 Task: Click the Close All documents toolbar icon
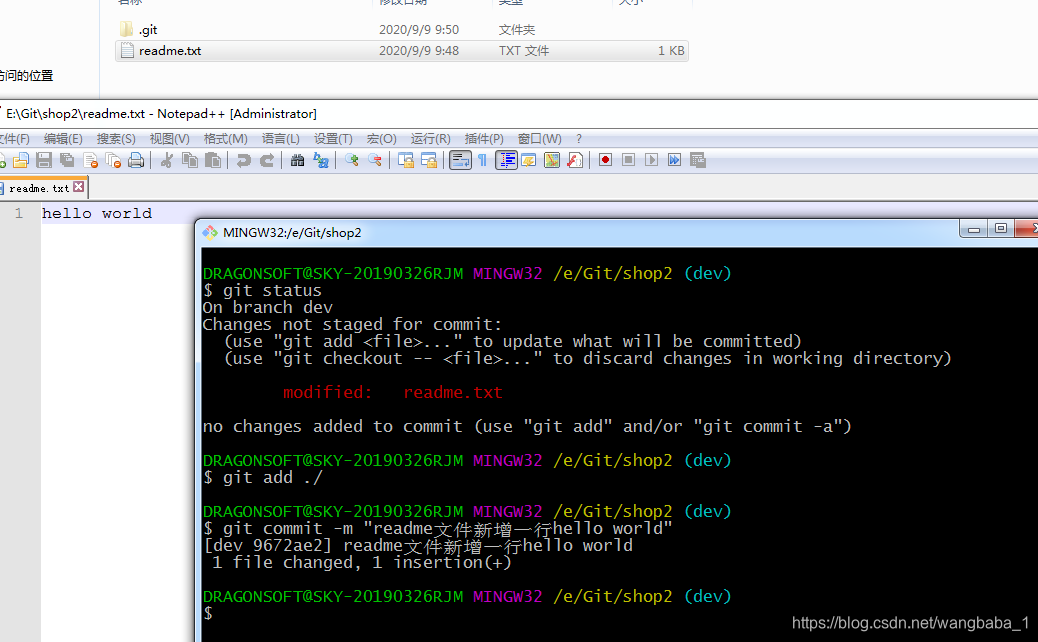114,160
